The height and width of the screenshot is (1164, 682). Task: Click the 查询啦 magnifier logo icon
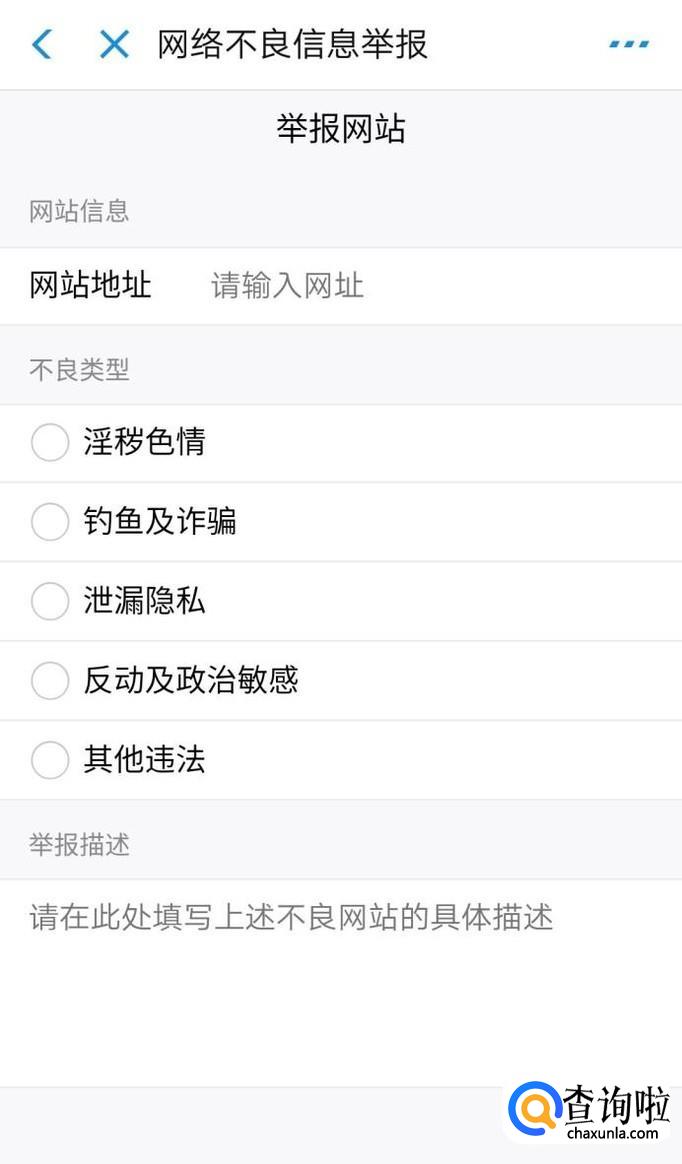536,1109
